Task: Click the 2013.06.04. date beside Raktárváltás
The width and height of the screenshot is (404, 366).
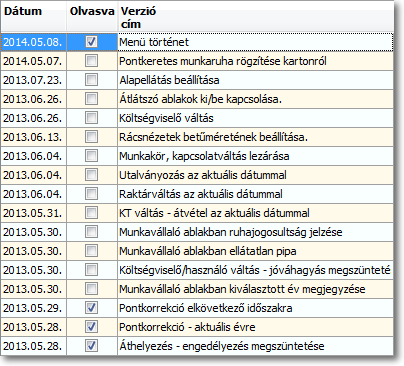Action: (x=33, y=194)
